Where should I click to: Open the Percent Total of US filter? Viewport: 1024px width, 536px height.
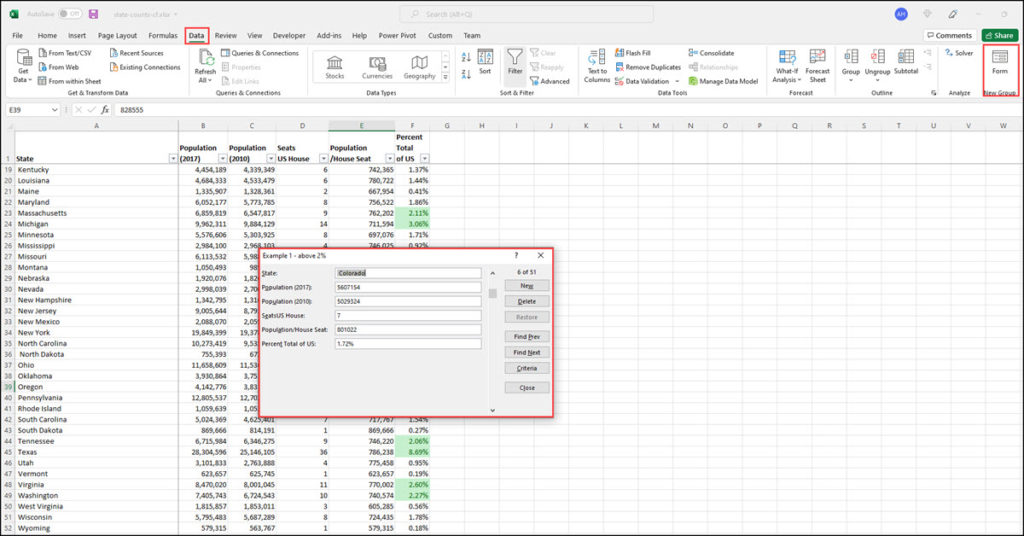[424, 158]
